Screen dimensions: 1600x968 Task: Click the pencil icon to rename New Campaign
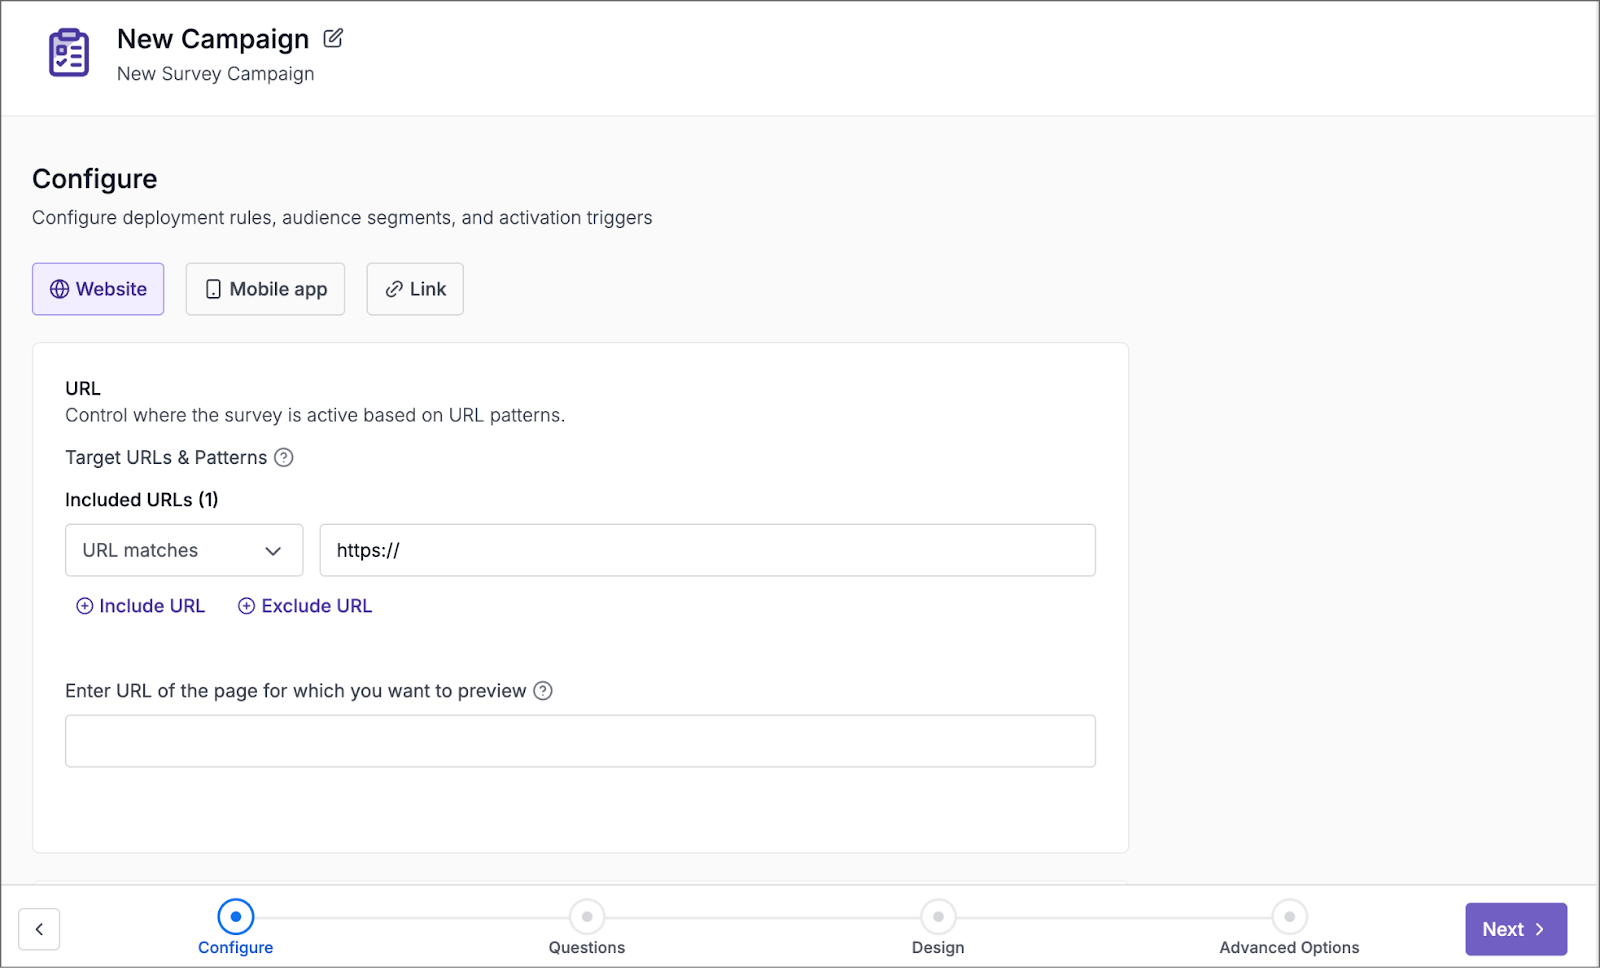coord(332,37)
